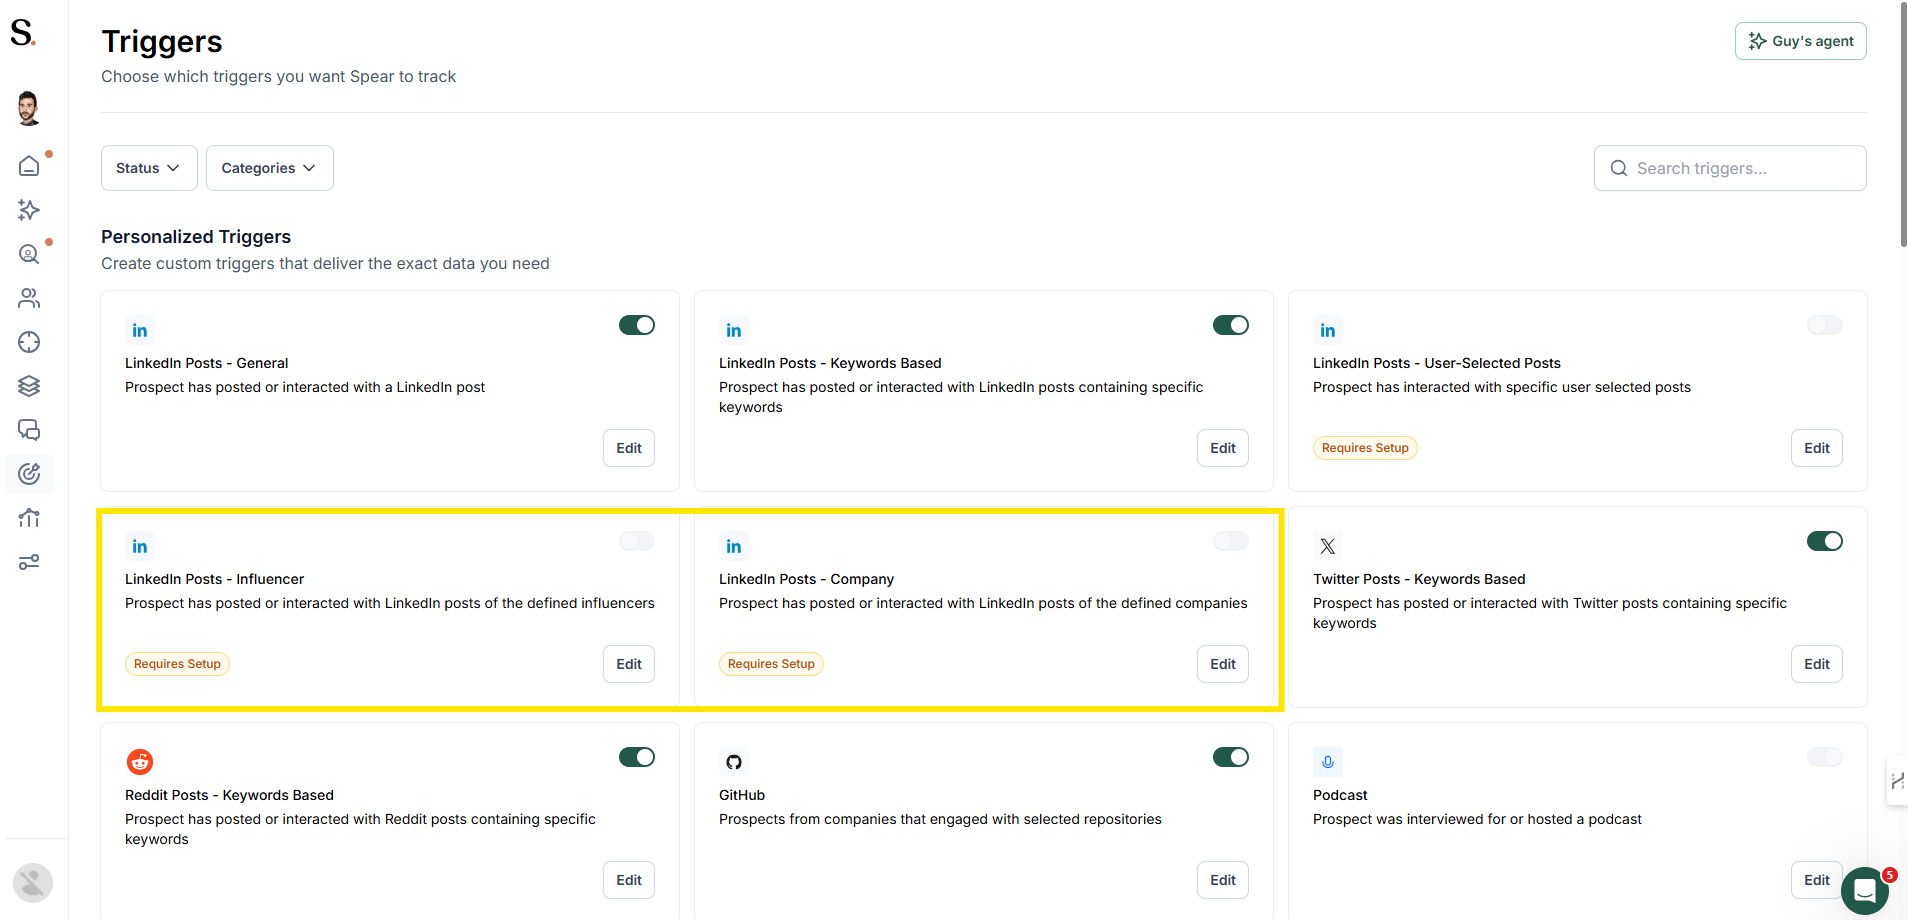This screenshot has height=920, width=1908.
Task: Select the crosshair target sidebar icon
Action: [29, 342]
